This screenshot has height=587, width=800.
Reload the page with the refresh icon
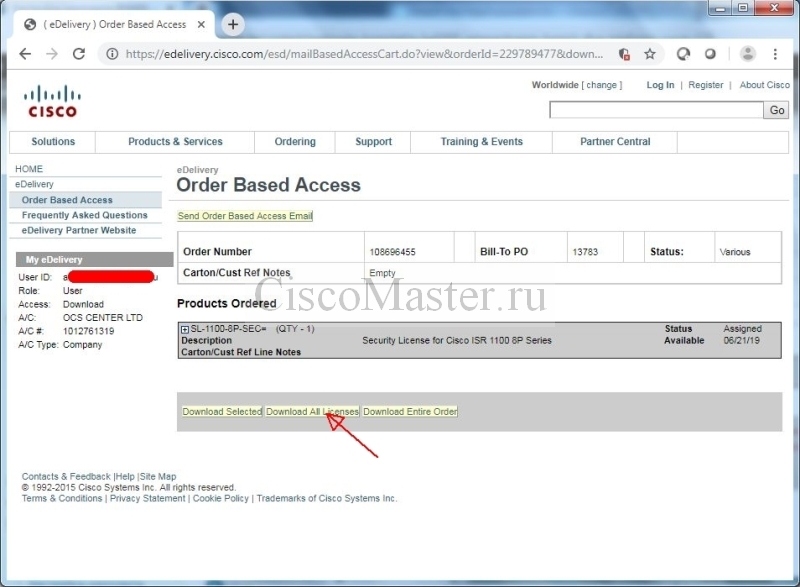pyautogui.click(x=79, y=54)
